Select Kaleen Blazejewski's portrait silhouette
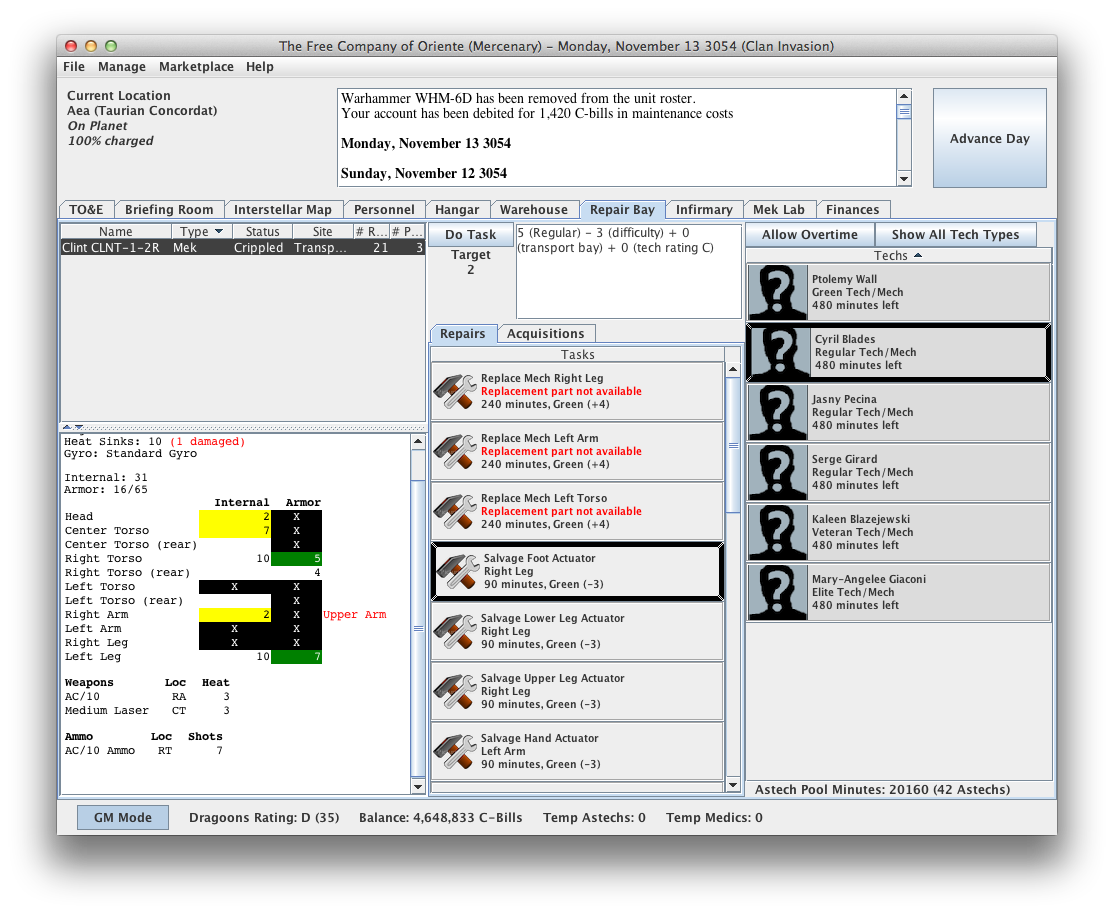 (x=778, y=532)
